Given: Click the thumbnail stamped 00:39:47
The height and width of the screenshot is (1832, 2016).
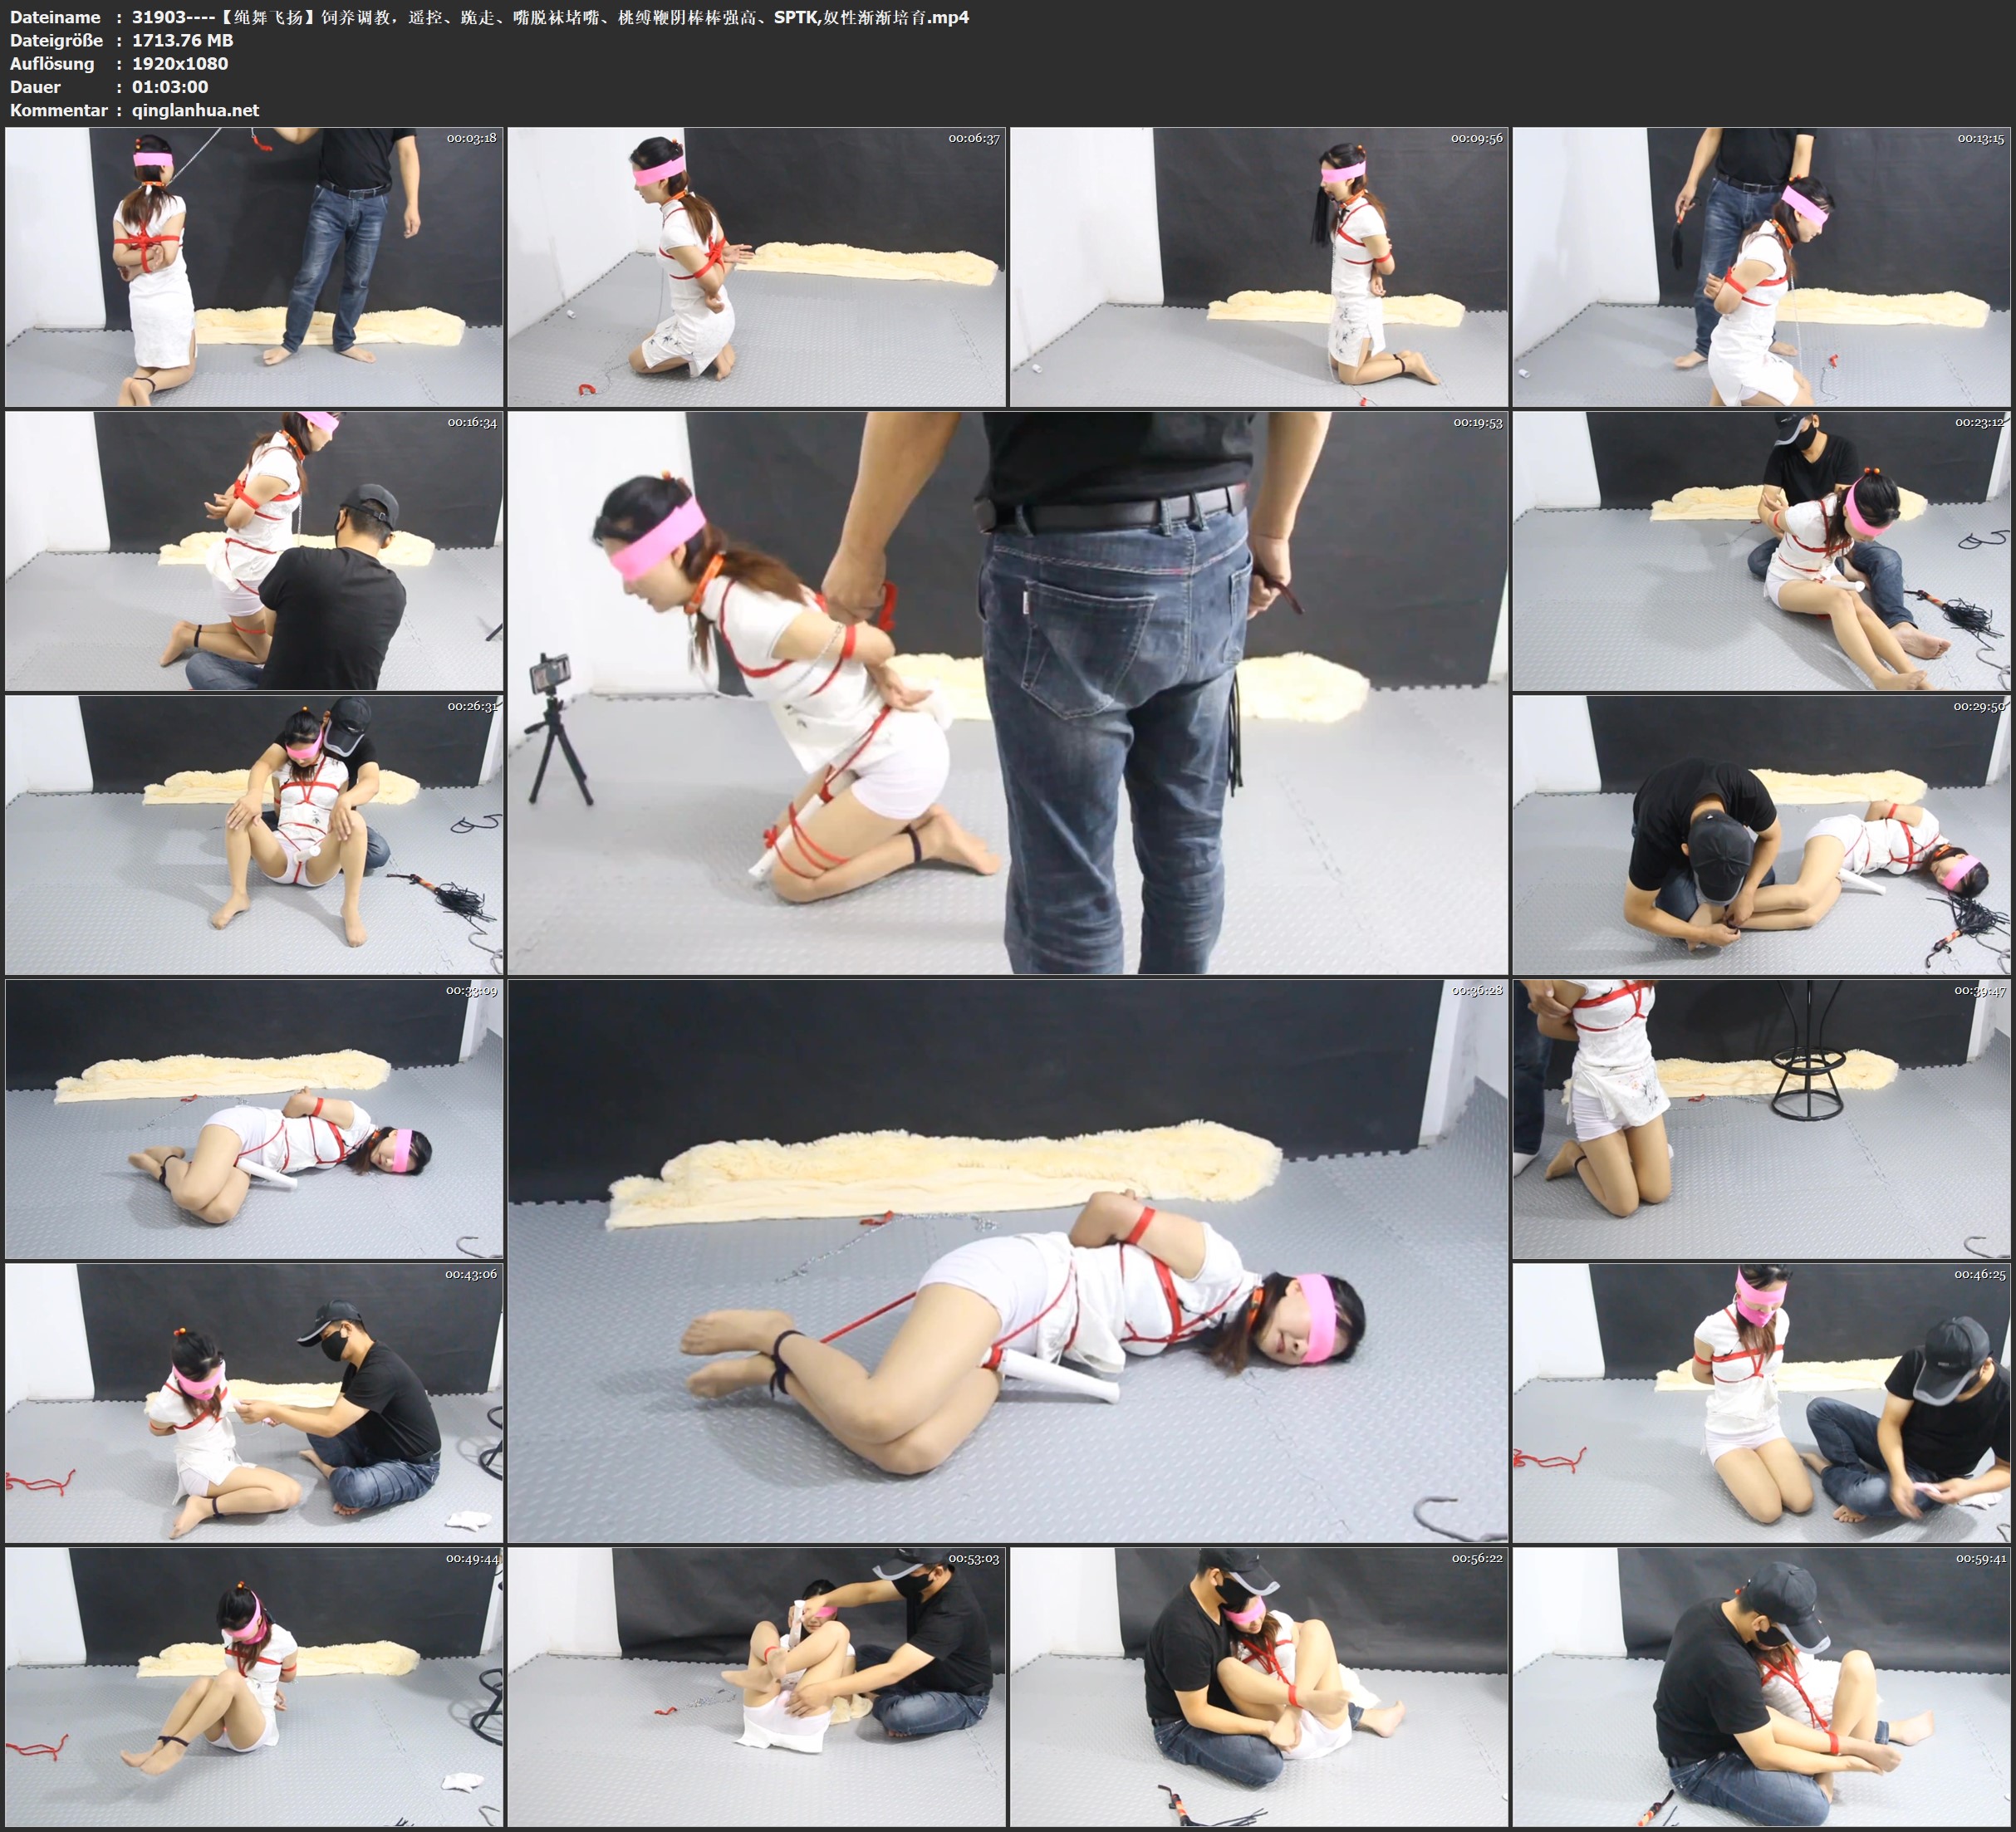Looking at the screenshot, I should (x=1761, y=1119).
